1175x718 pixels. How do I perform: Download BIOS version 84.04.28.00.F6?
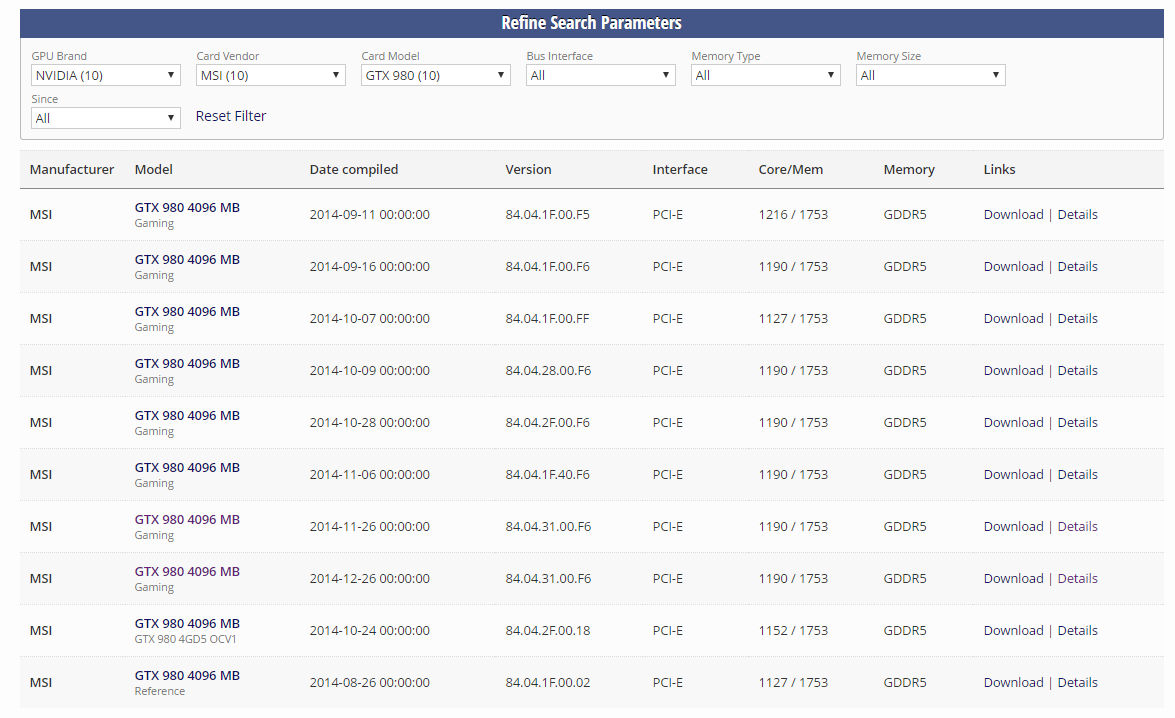(x=1013, y=370)
